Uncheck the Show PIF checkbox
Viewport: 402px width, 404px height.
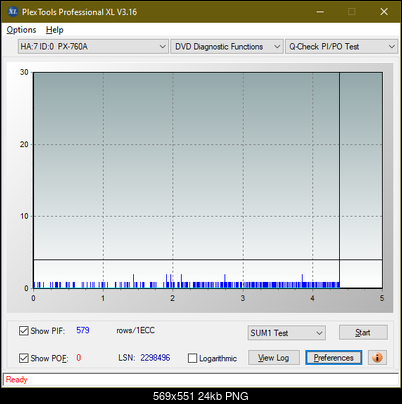pos(24,331)
